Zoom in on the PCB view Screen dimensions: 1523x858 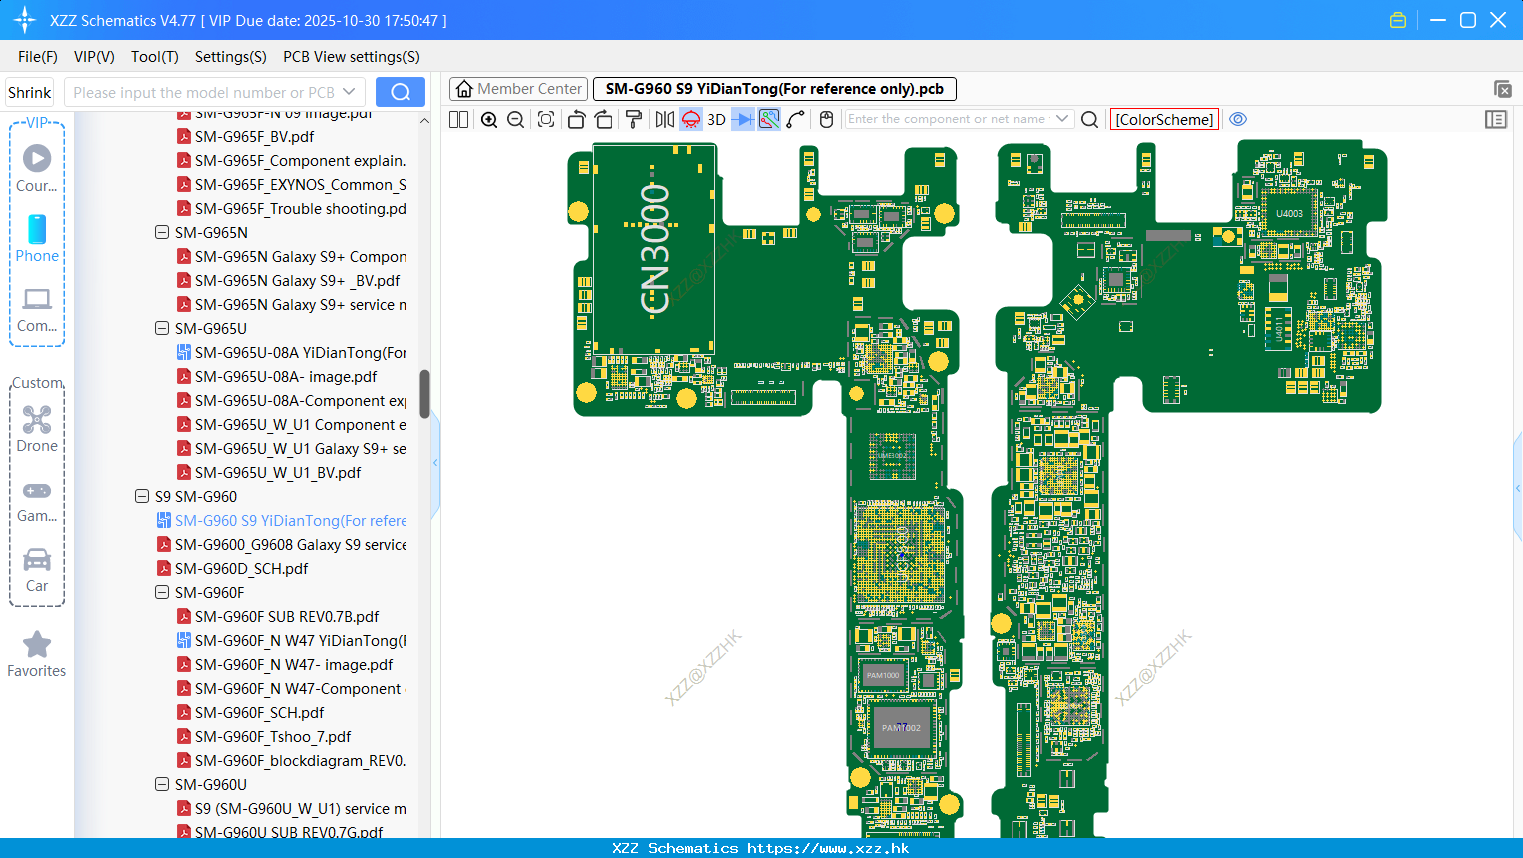pos(489,119)
